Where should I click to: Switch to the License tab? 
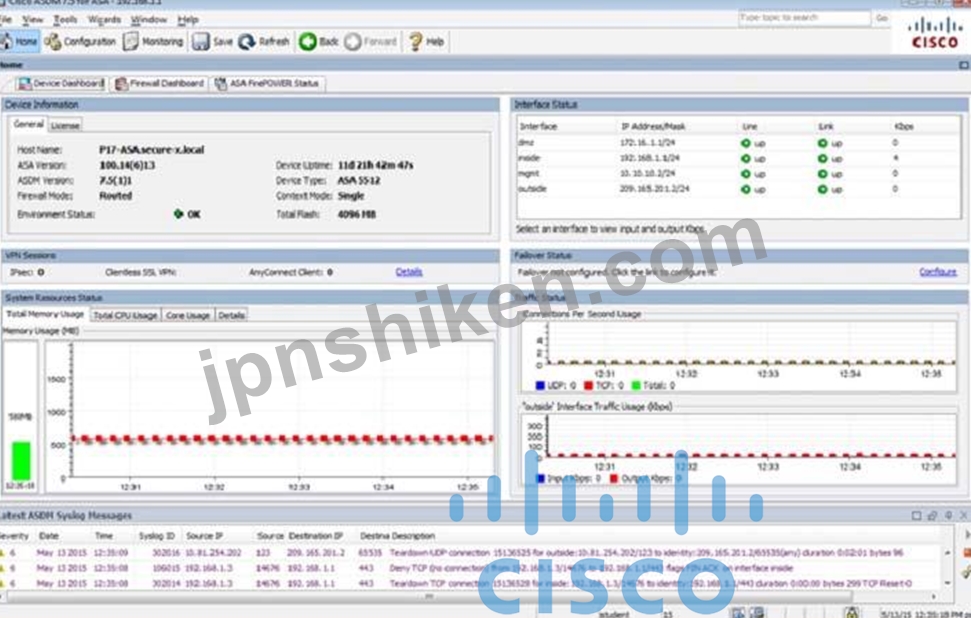(65, 126)
